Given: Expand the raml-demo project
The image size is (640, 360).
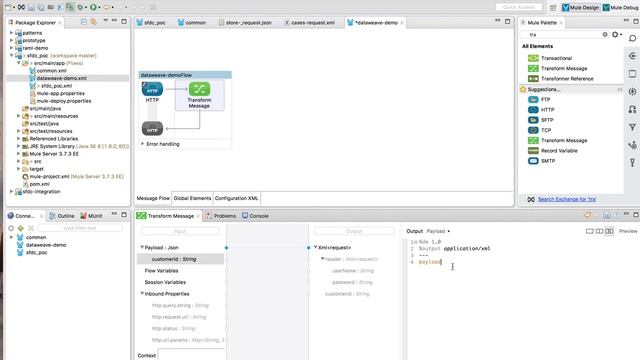Looking at the screenshot, I should point(11,48).
